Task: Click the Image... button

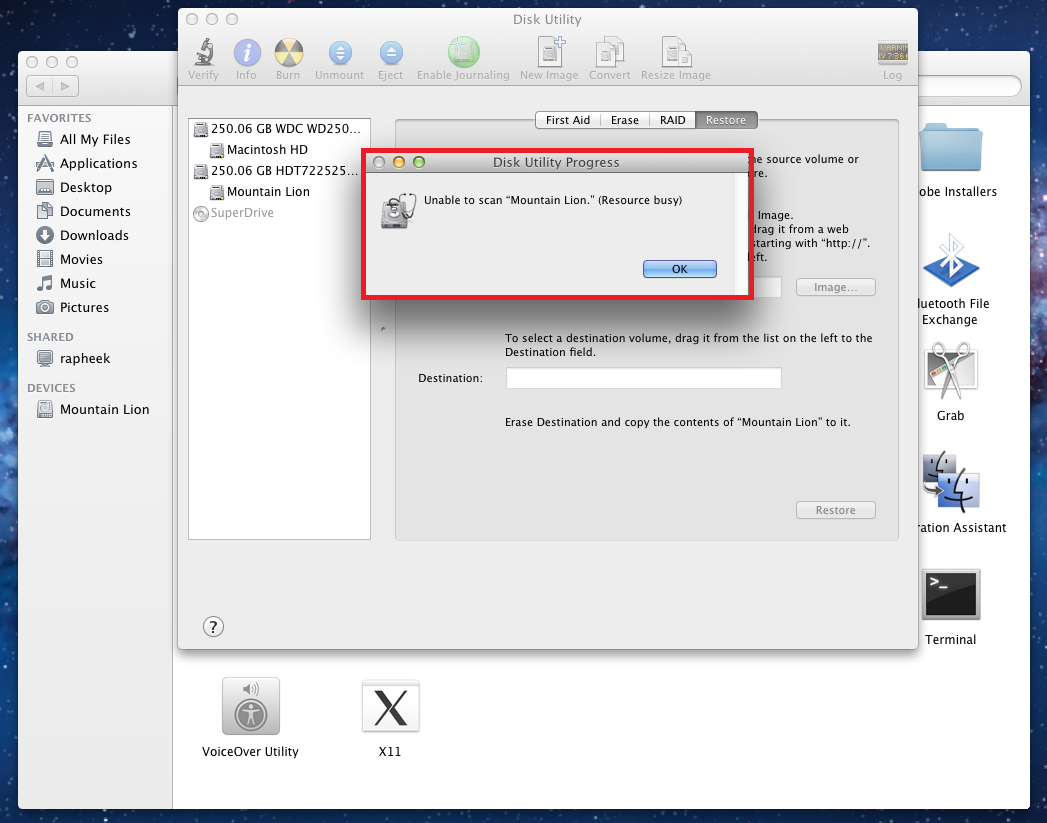Action: 835,287
